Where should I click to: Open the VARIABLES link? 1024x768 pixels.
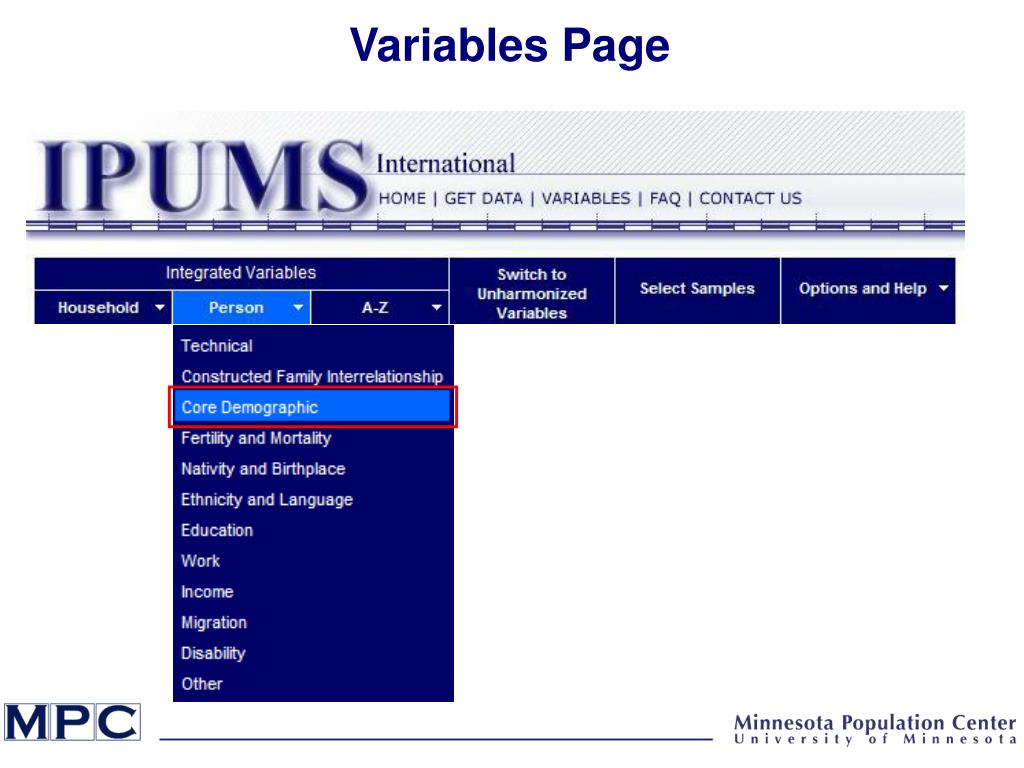point(586,199)
